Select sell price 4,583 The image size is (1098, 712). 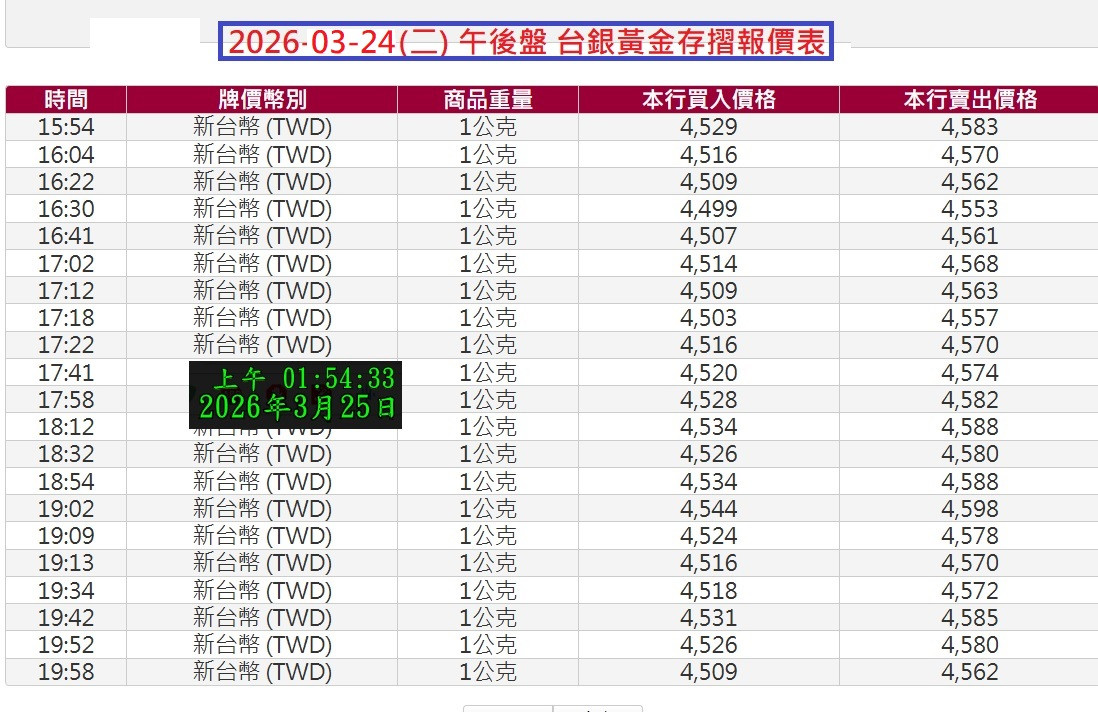(x=970, y=127)
